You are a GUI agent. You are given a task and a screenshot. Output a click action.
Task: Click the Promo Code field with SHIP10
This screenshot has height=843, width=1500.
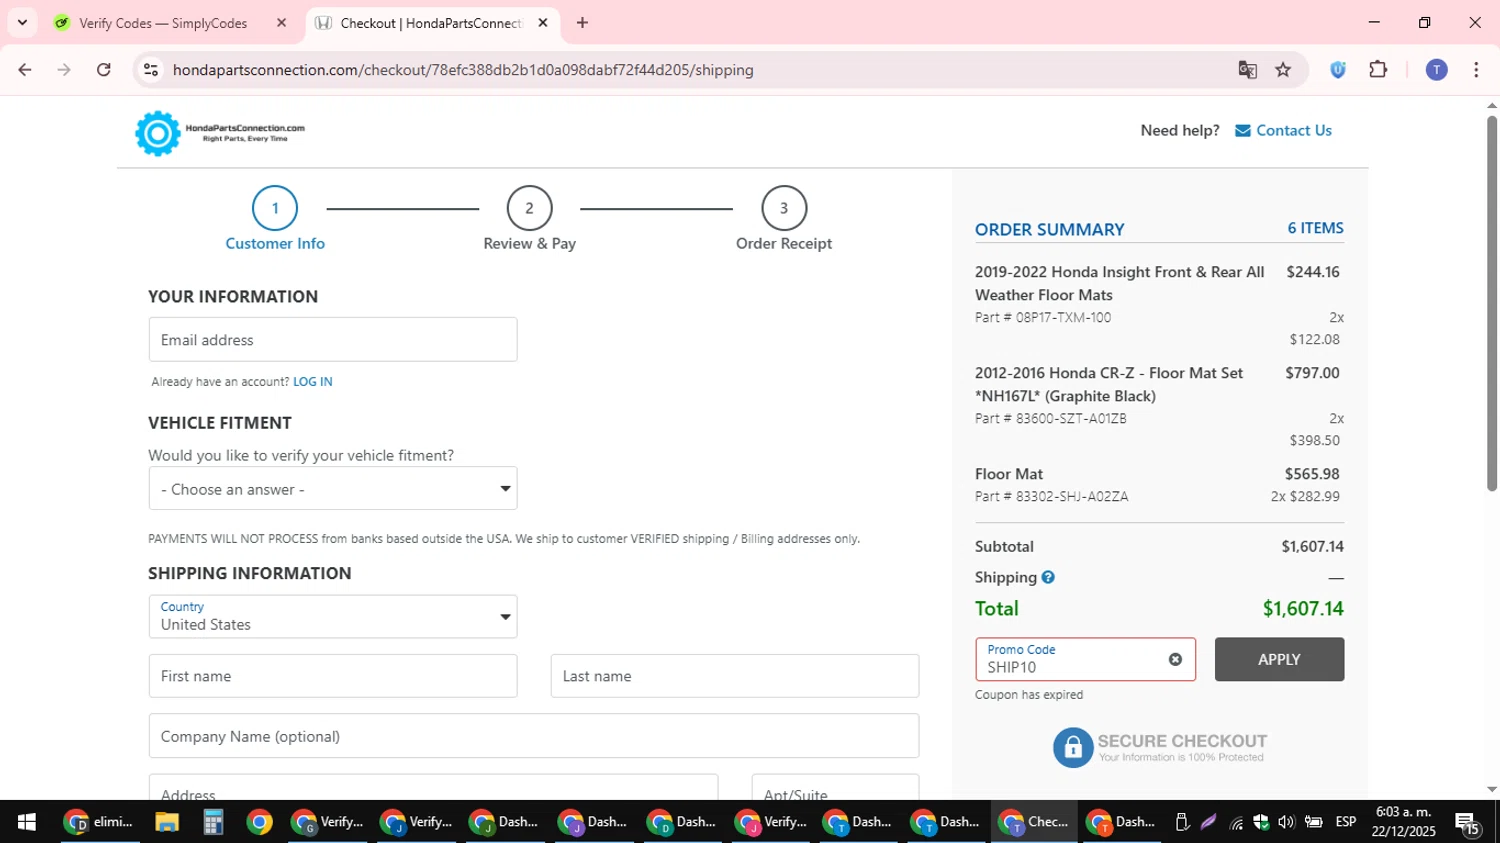click(x=1085, y=659)
